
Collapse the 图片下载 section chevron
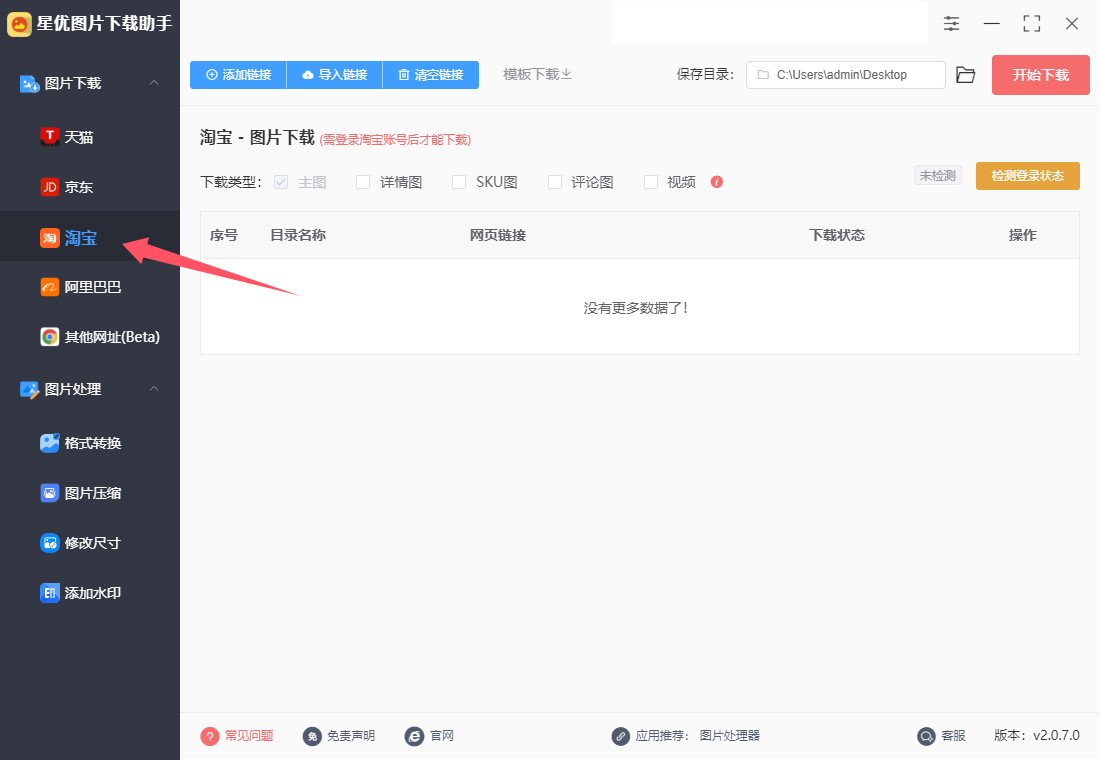click(154, 83)
